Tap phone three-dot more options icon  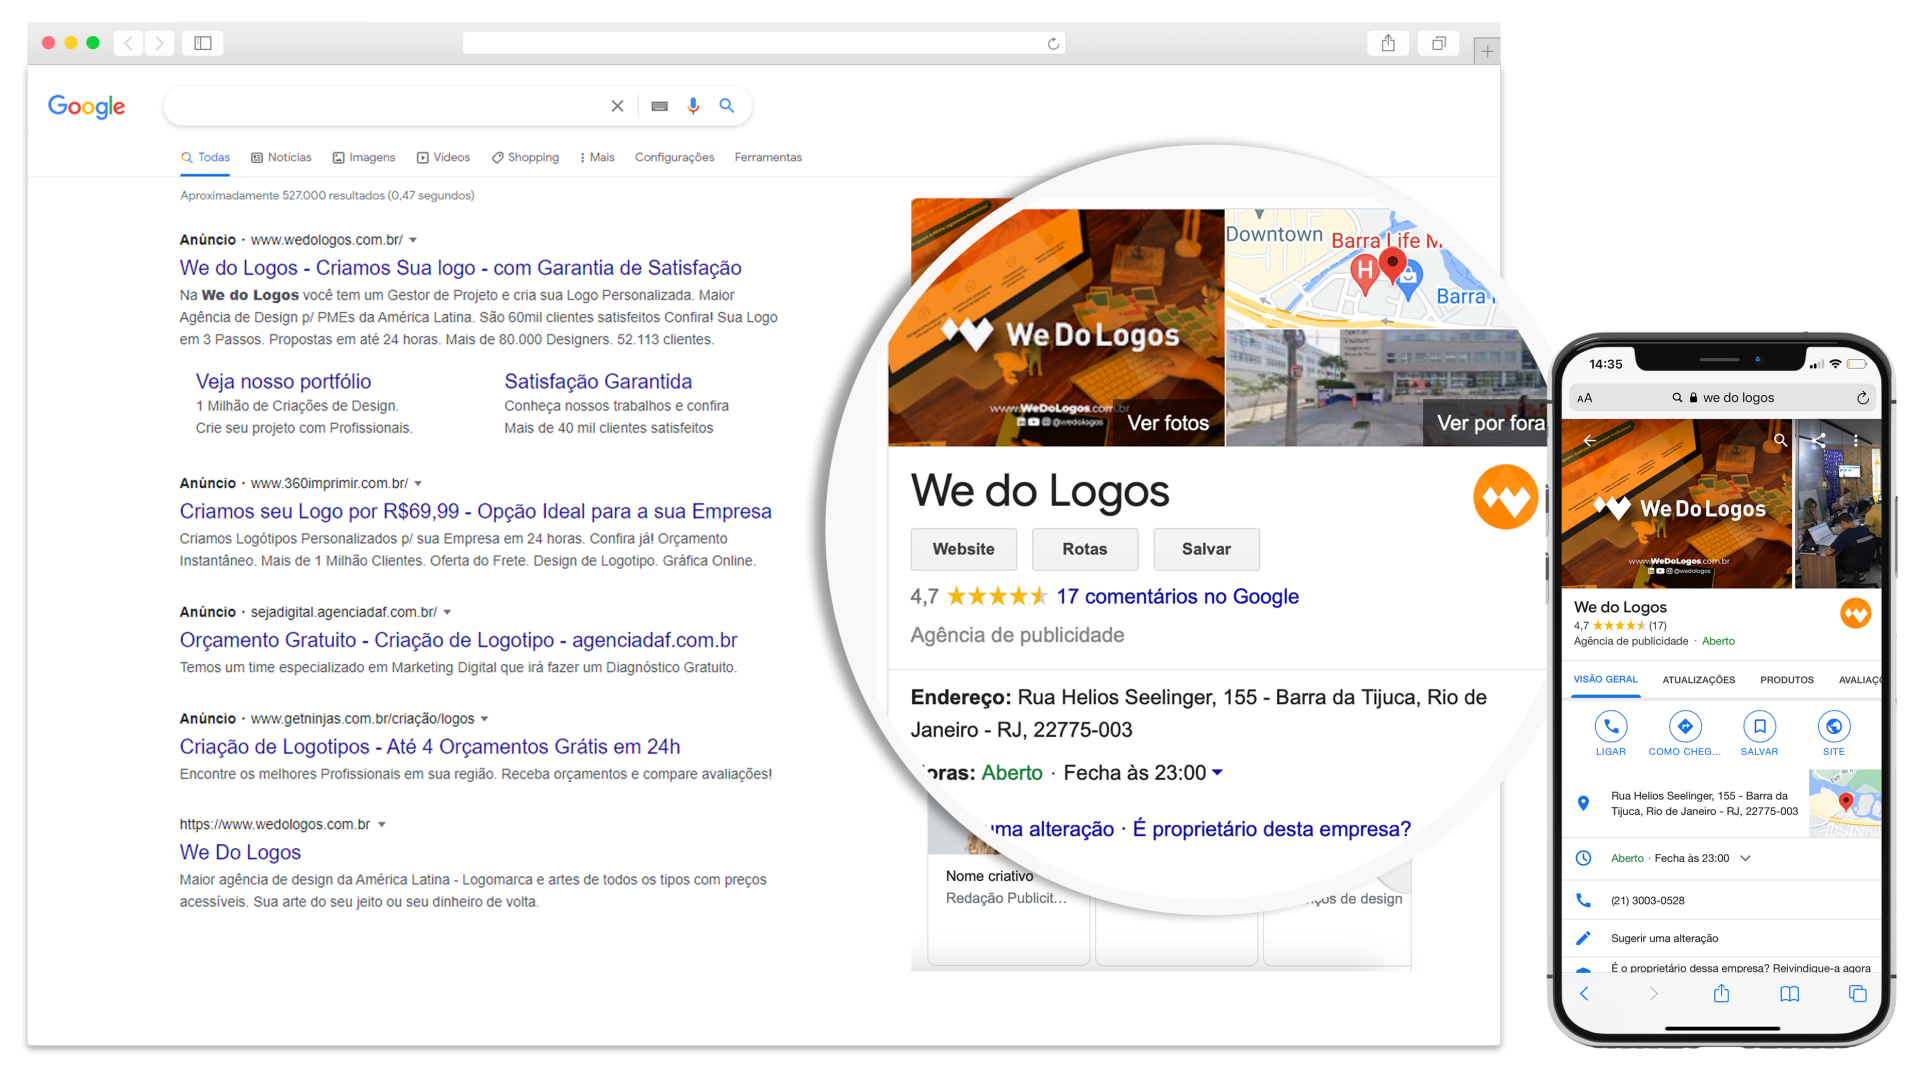1856,440
